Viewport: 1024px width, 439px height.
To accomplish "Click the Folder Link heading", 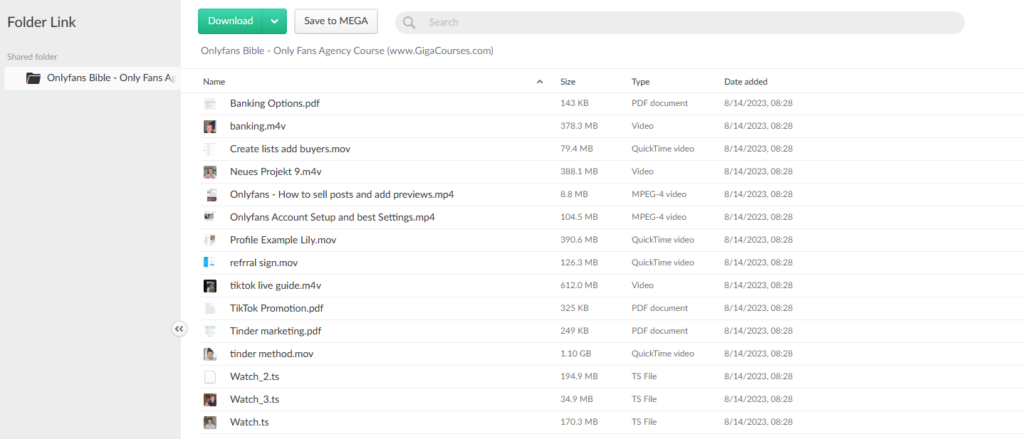I will (42, 22).
